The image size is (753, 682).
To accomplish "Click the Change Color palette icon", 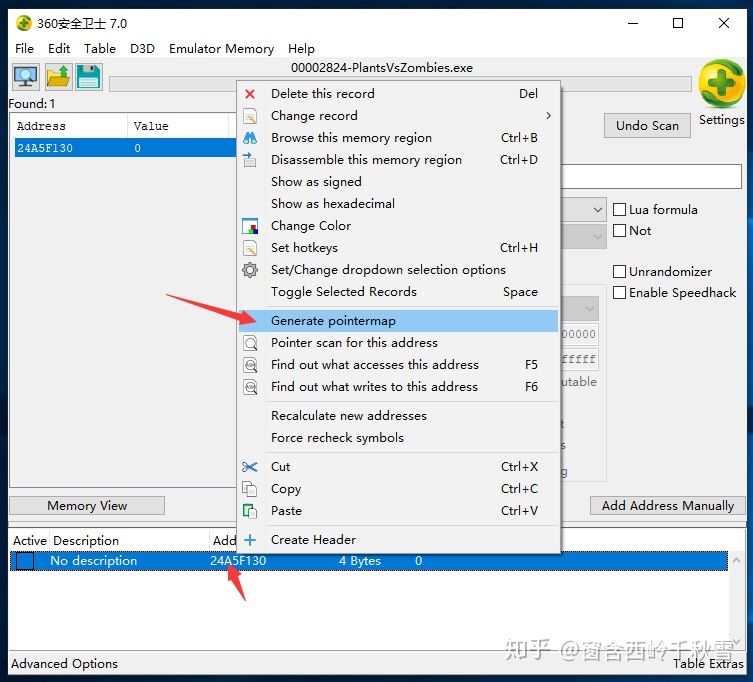I will (x=250, y=226).
